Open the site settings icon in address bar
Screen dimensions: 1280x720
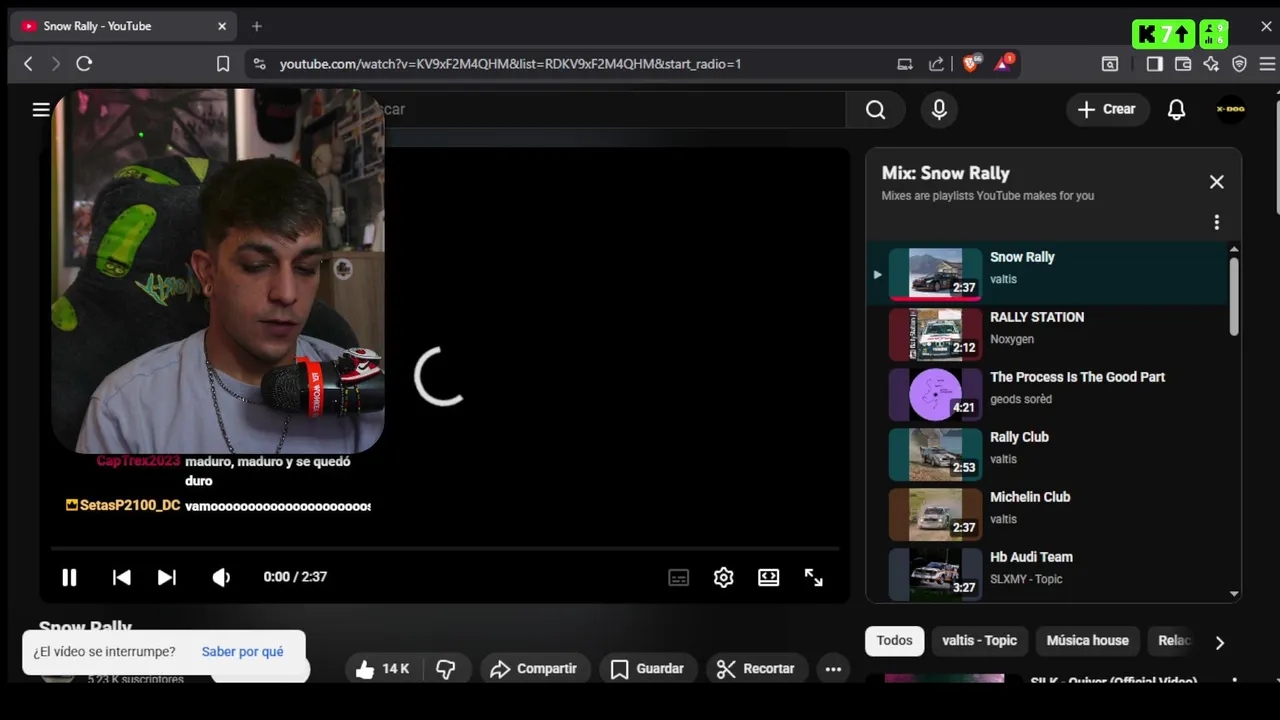click(259, 64)
